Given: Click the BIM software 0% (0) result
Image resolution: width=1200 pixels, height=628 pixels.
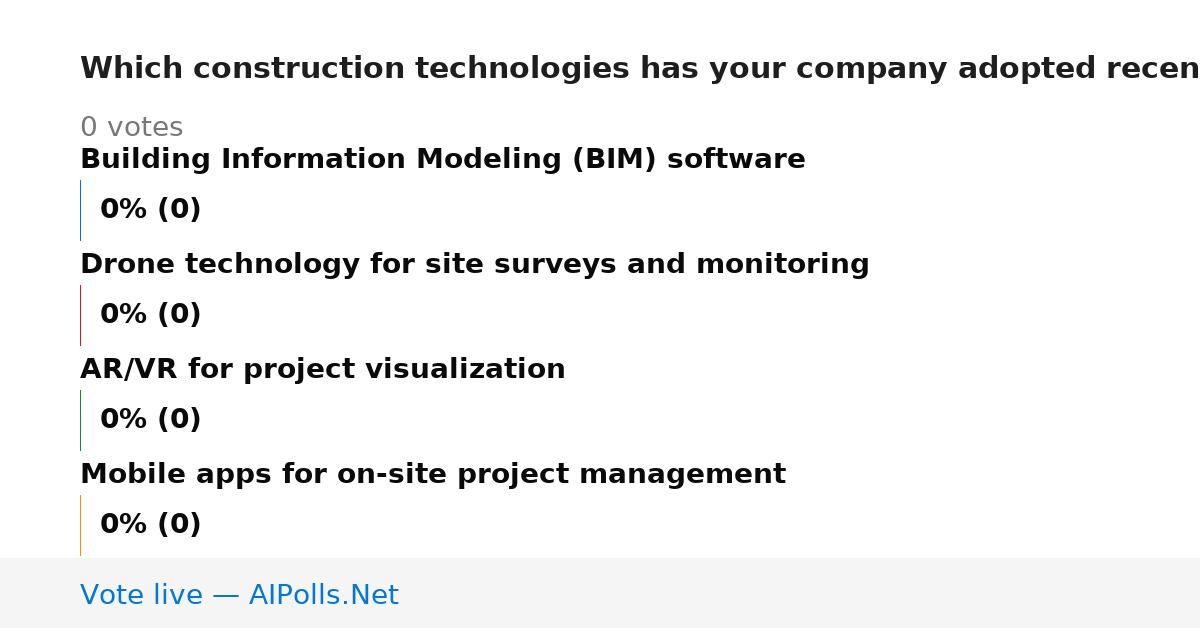Looking at the screenshot, I should [151, 210].
